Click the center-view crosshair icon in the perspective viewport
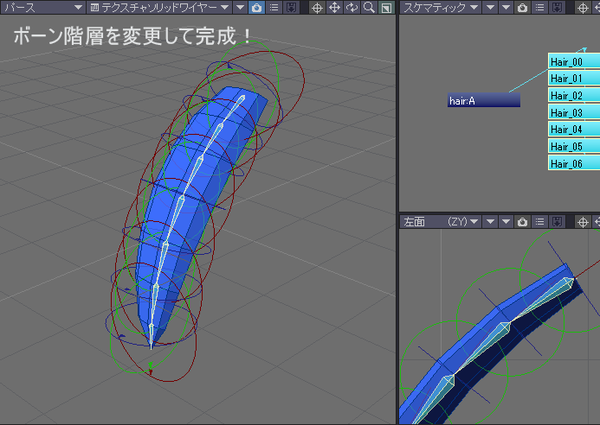This screenshot has width=600, height=425. point(317,8)
